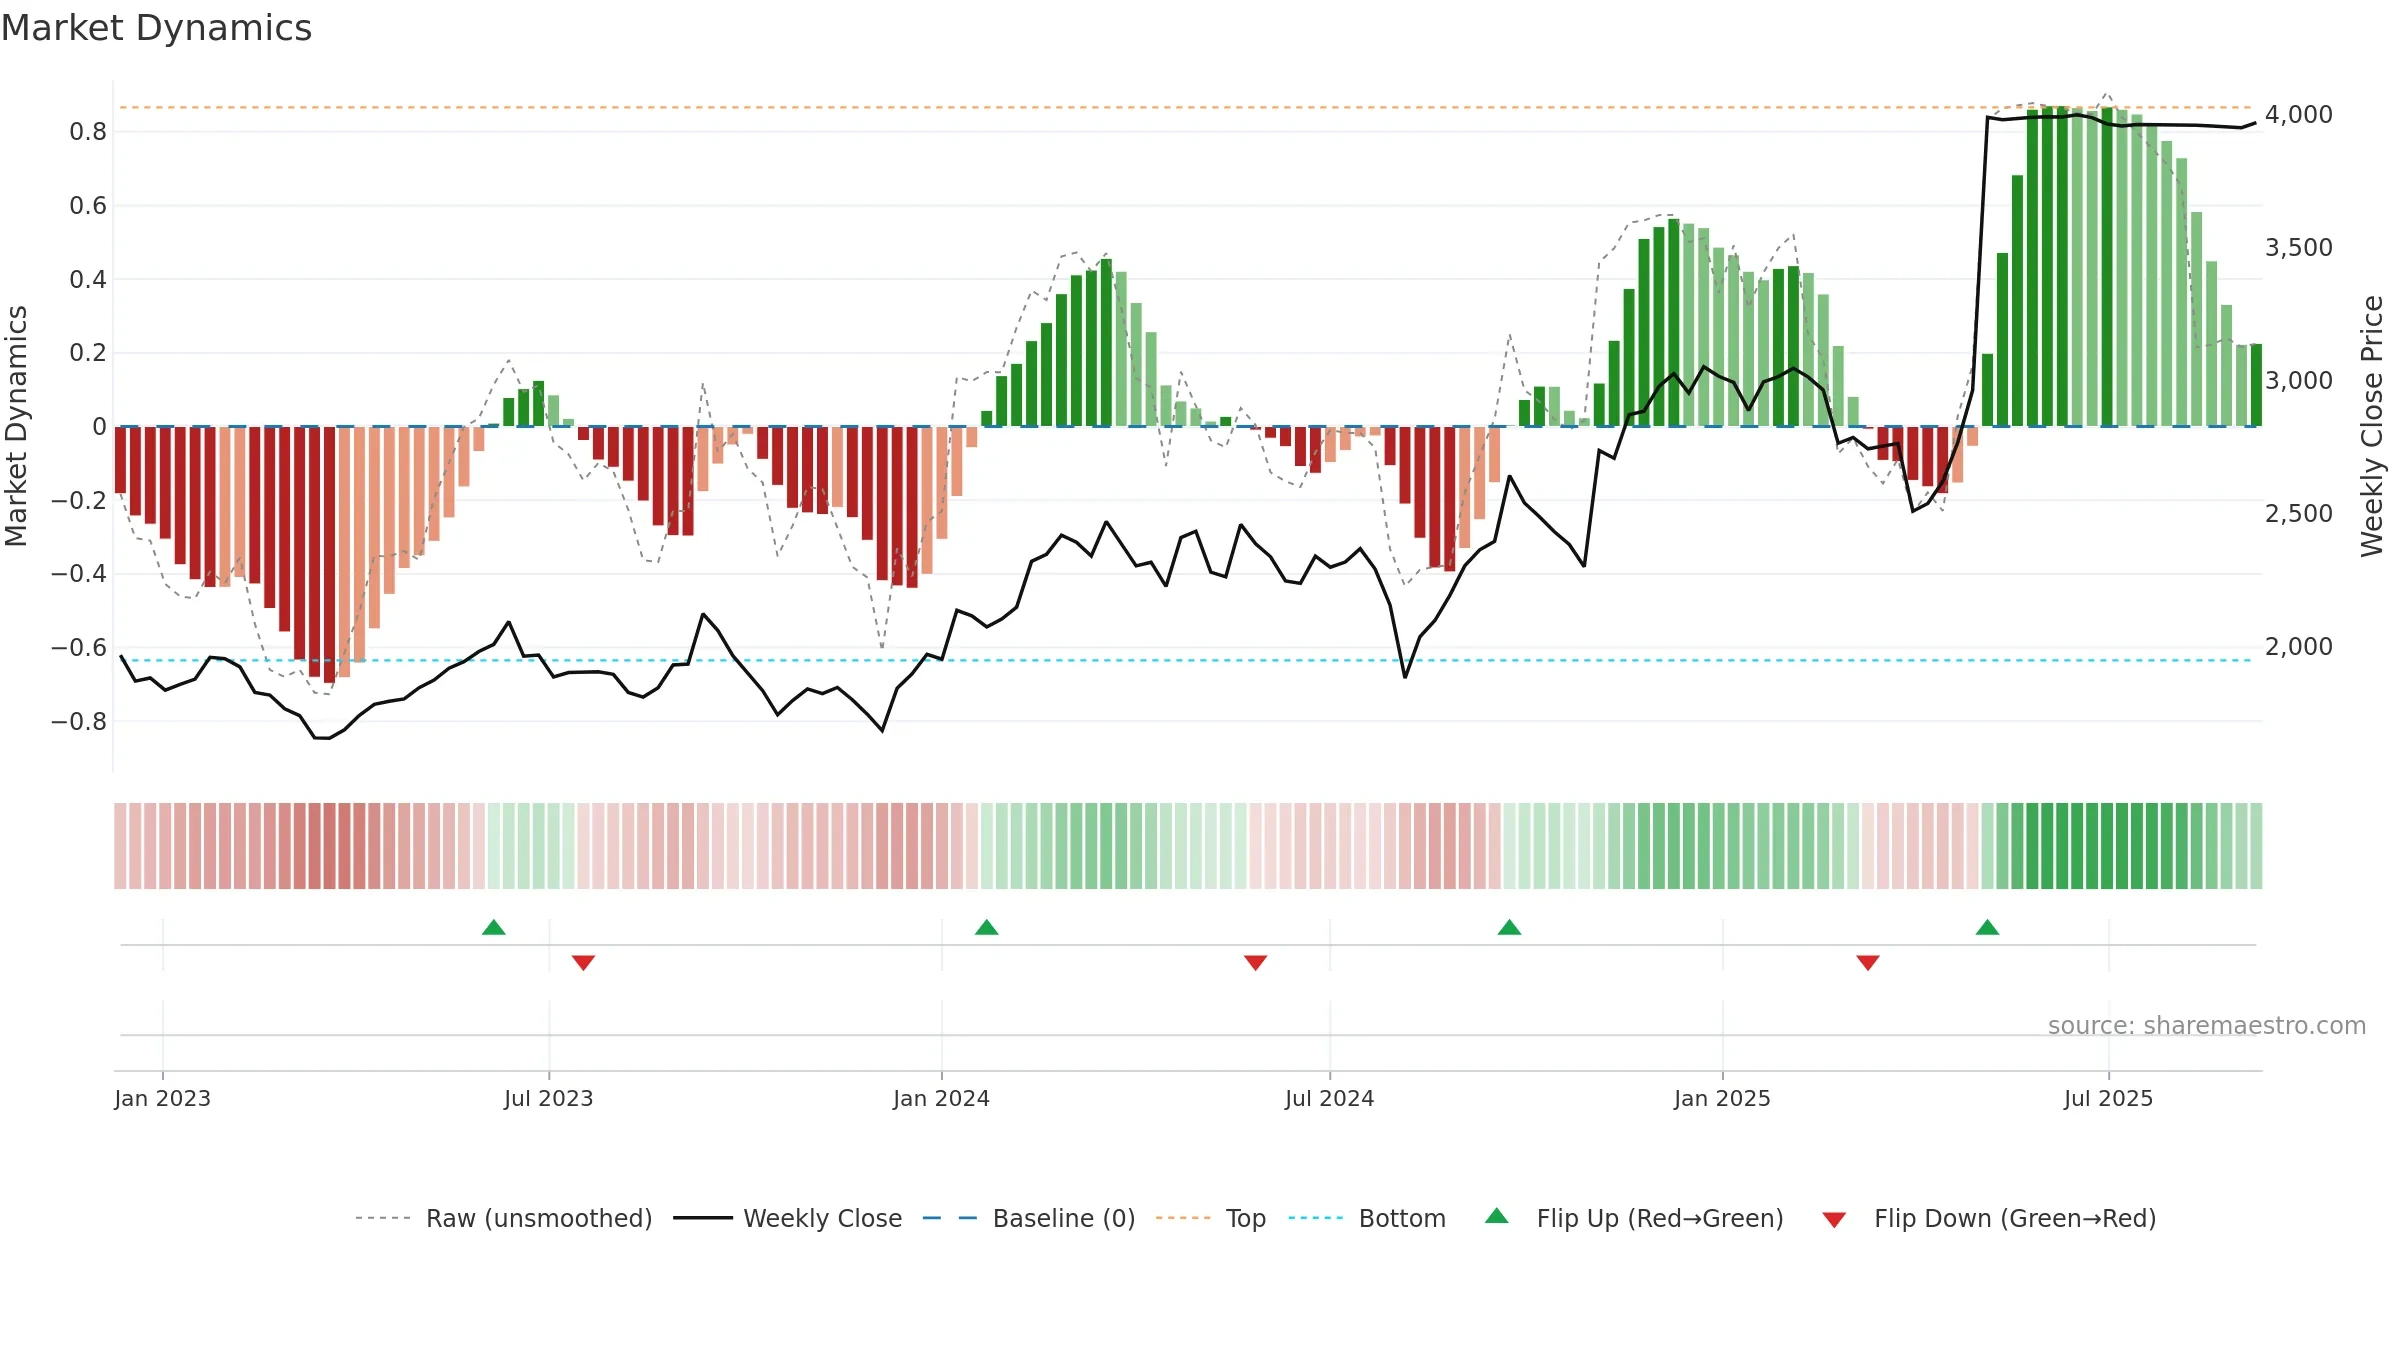This screenshot has width=2400, height=1350.
Task: Click the 3,000 price axis label
Action: pos(2299,381)
